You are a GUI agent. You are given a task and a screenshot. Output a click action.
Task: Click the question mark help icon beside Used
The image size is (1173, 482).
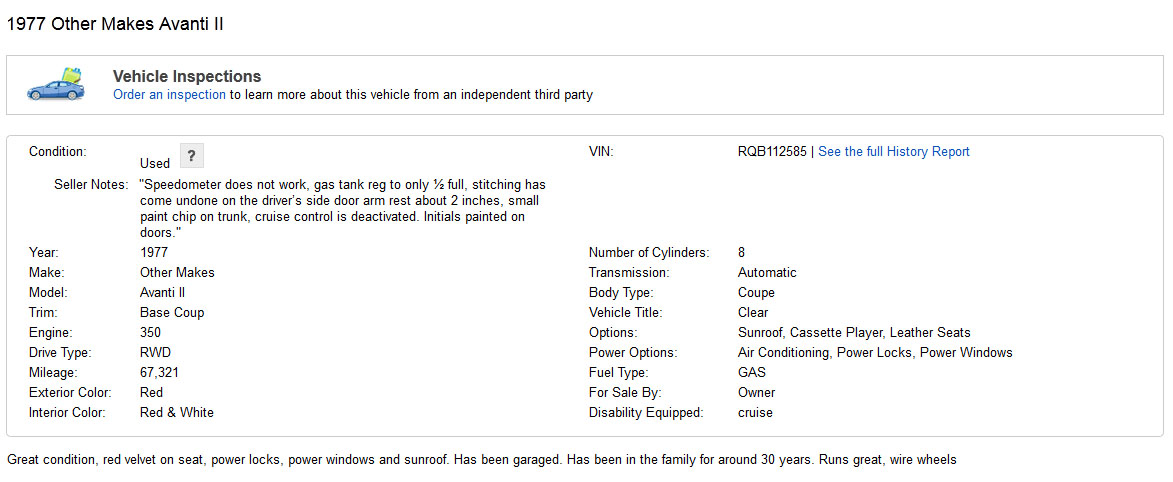[191, 156]
